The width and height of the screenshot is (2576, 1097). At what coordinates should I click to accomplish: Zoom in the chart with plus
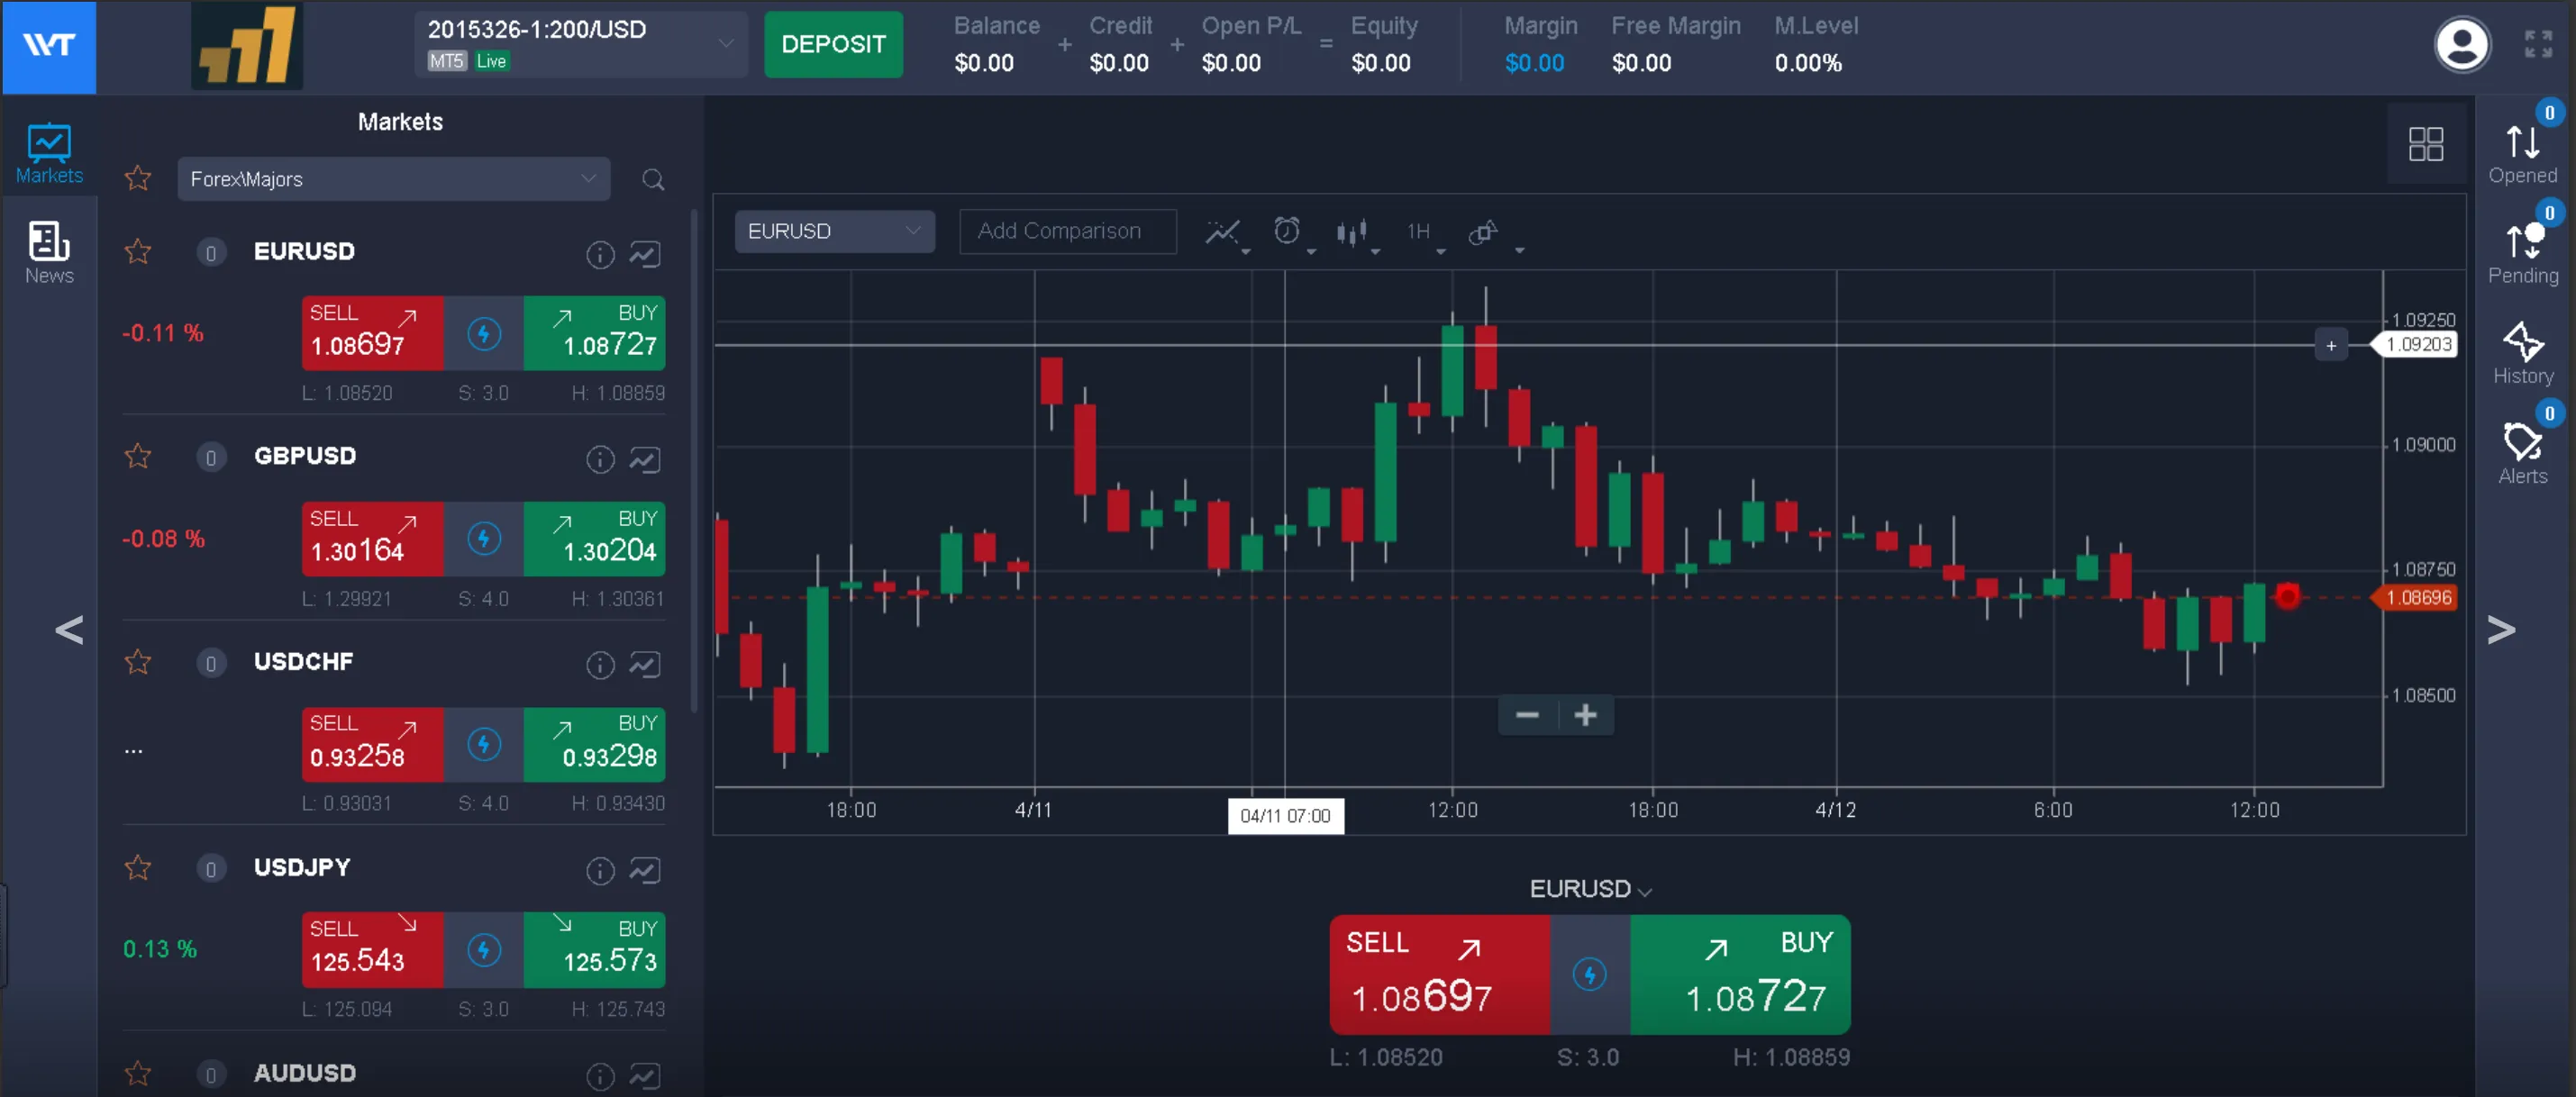1585,715
